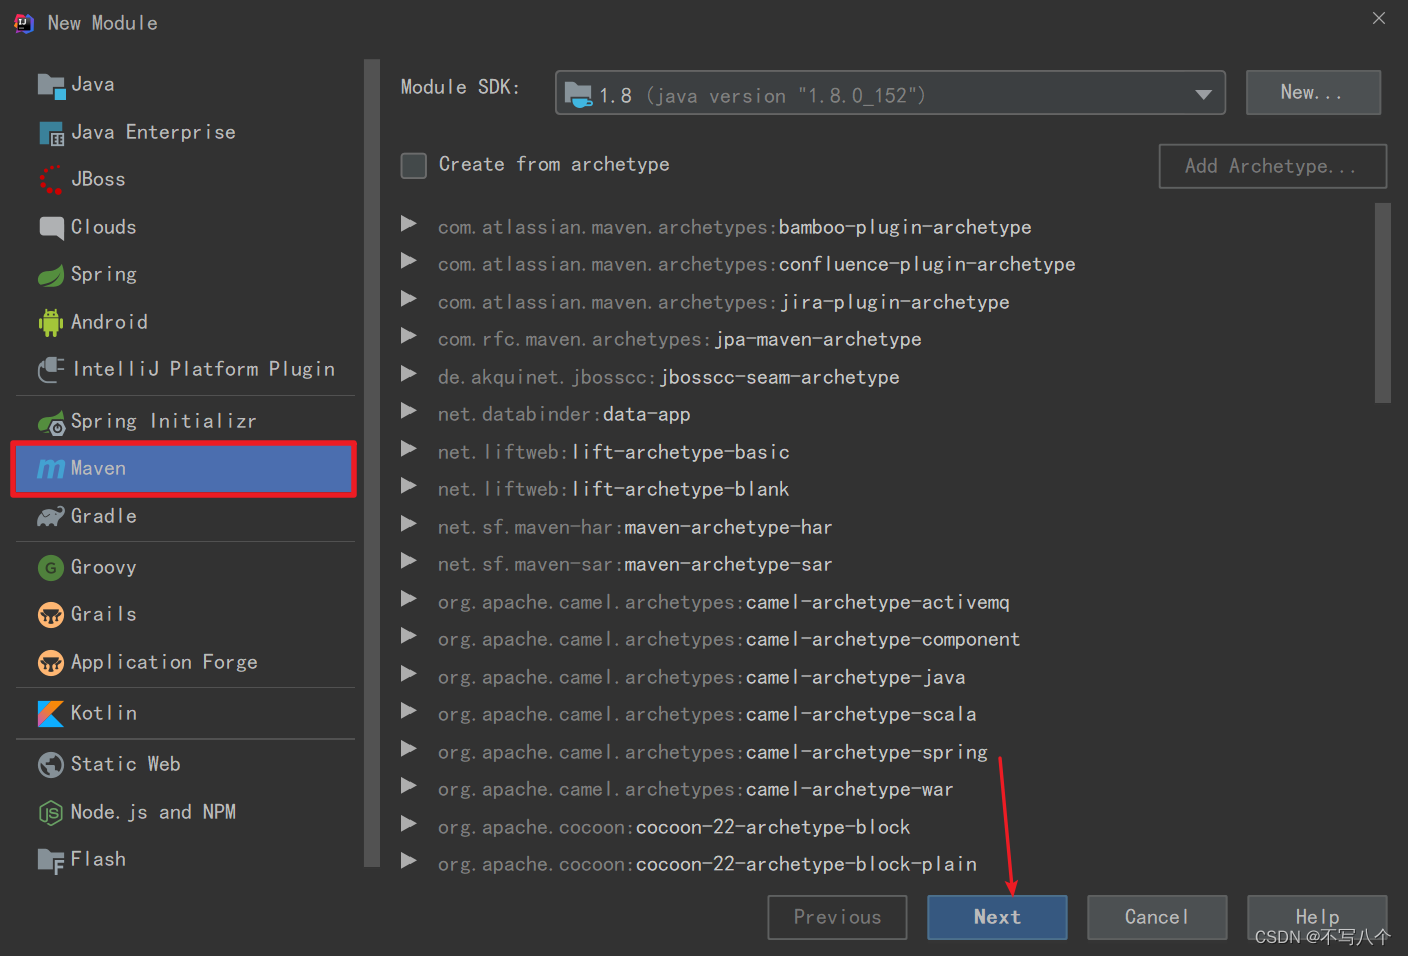Dismiss dialog with Cancel button
This screenshot has width=1408, height=956.
(x=1157, y=917)
